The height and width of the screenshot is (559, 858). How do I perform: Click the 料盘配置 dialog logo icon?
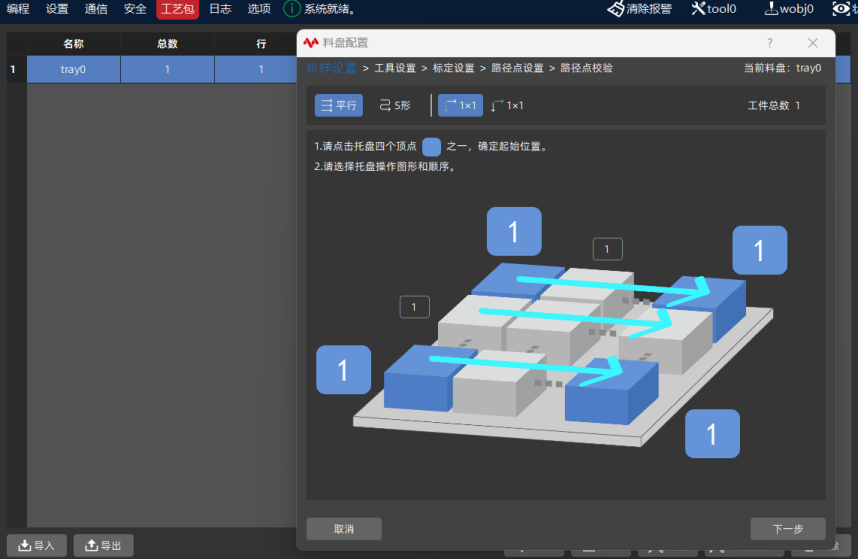[x=311, y=43]
